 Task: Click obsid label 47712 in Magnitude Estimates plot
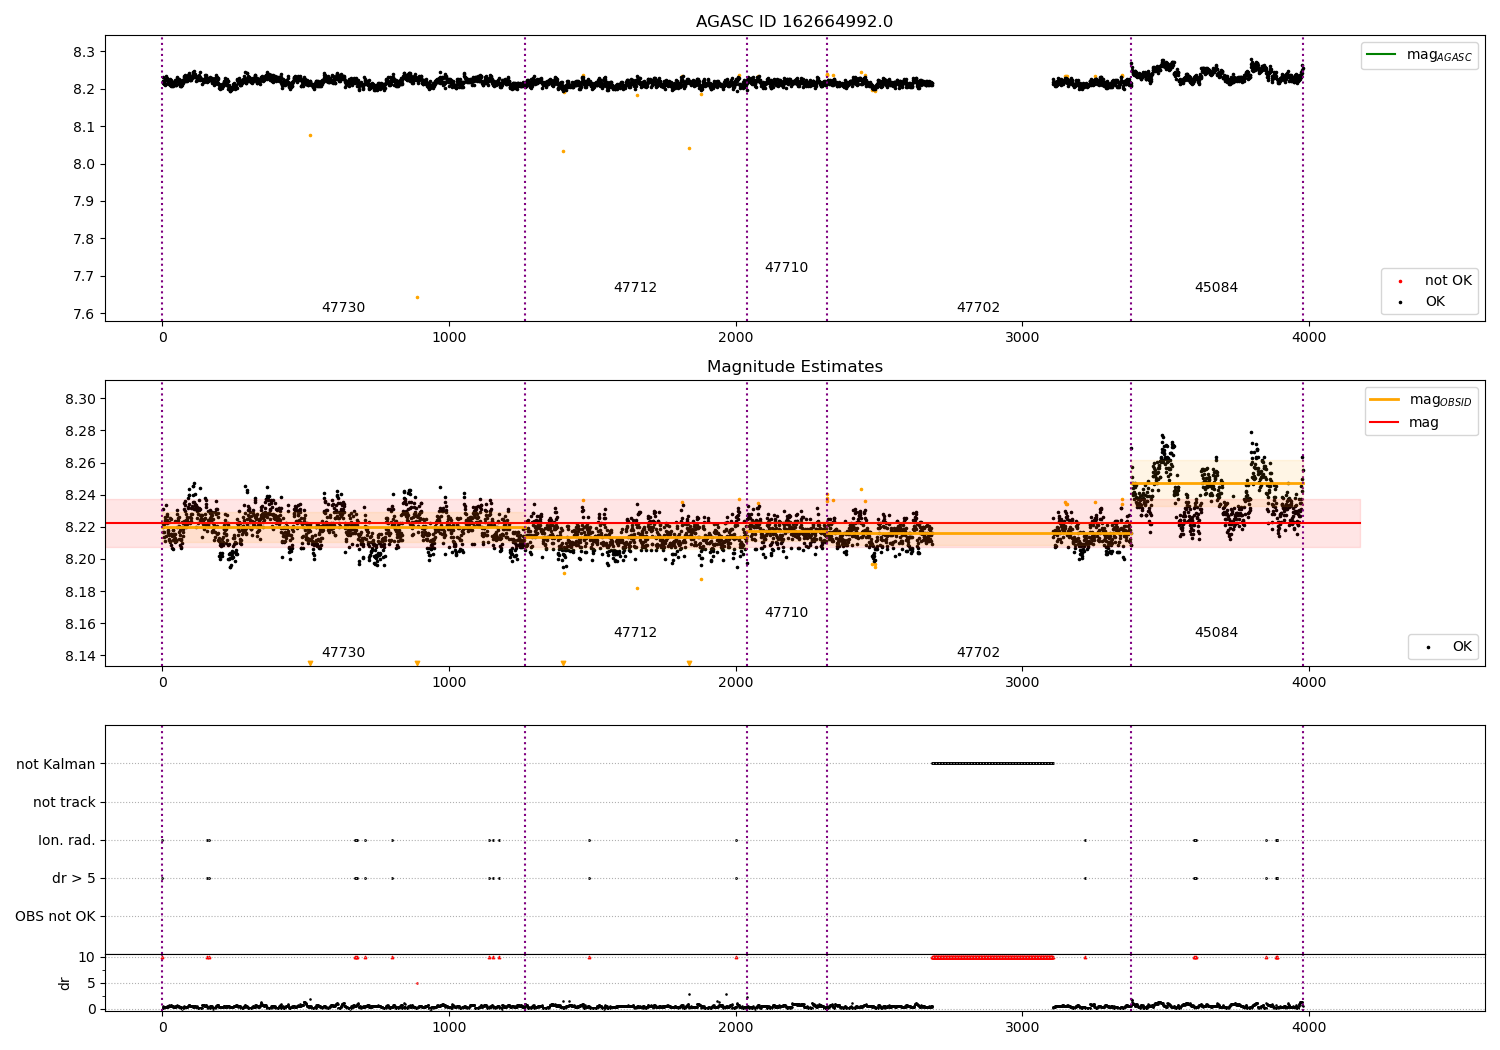pyautogui.click(x=635, y=633)
